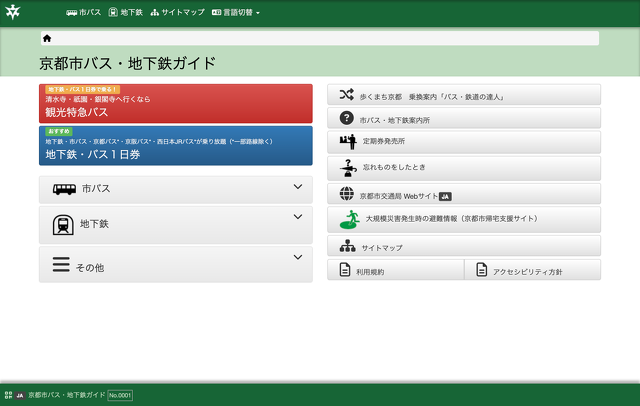Click the home icon in breadcrumb
This screenshot has height=406, width=640.
click(x=47, y=38)
